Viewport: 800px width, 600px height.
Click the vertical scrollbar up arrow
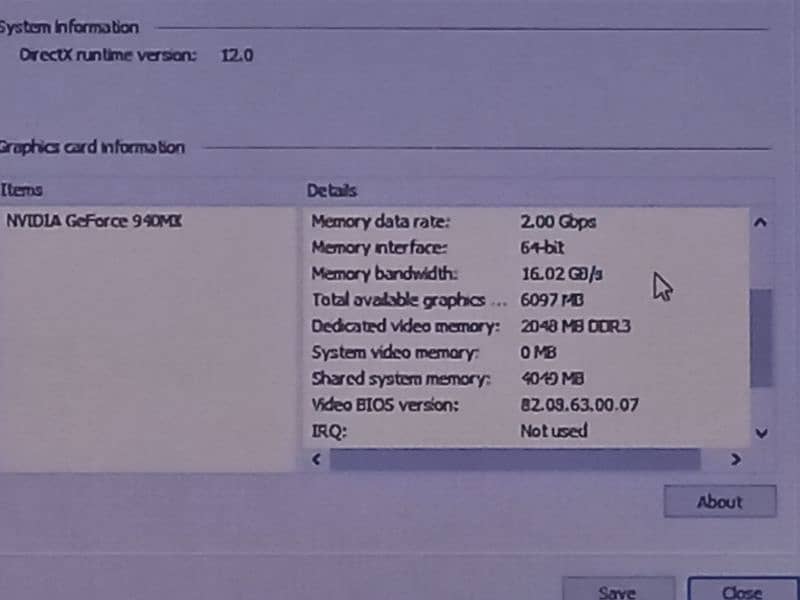[760, 223]
